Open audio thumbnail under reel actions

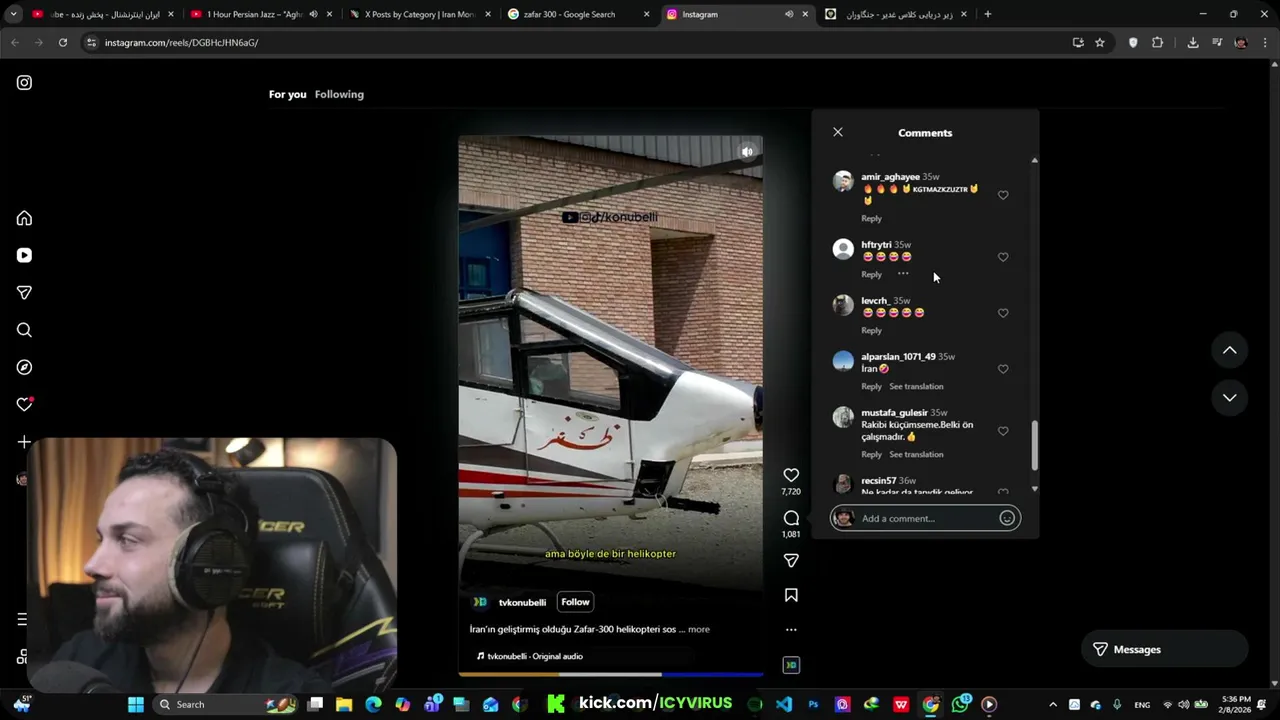[x=791, y=665]
